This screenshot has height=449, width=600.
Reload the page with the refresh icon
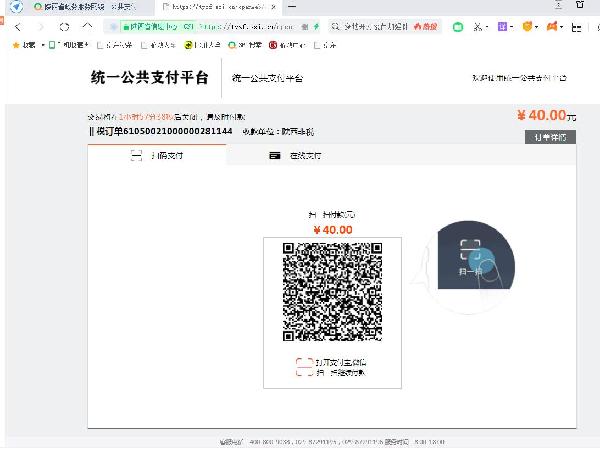coord(64,27)
